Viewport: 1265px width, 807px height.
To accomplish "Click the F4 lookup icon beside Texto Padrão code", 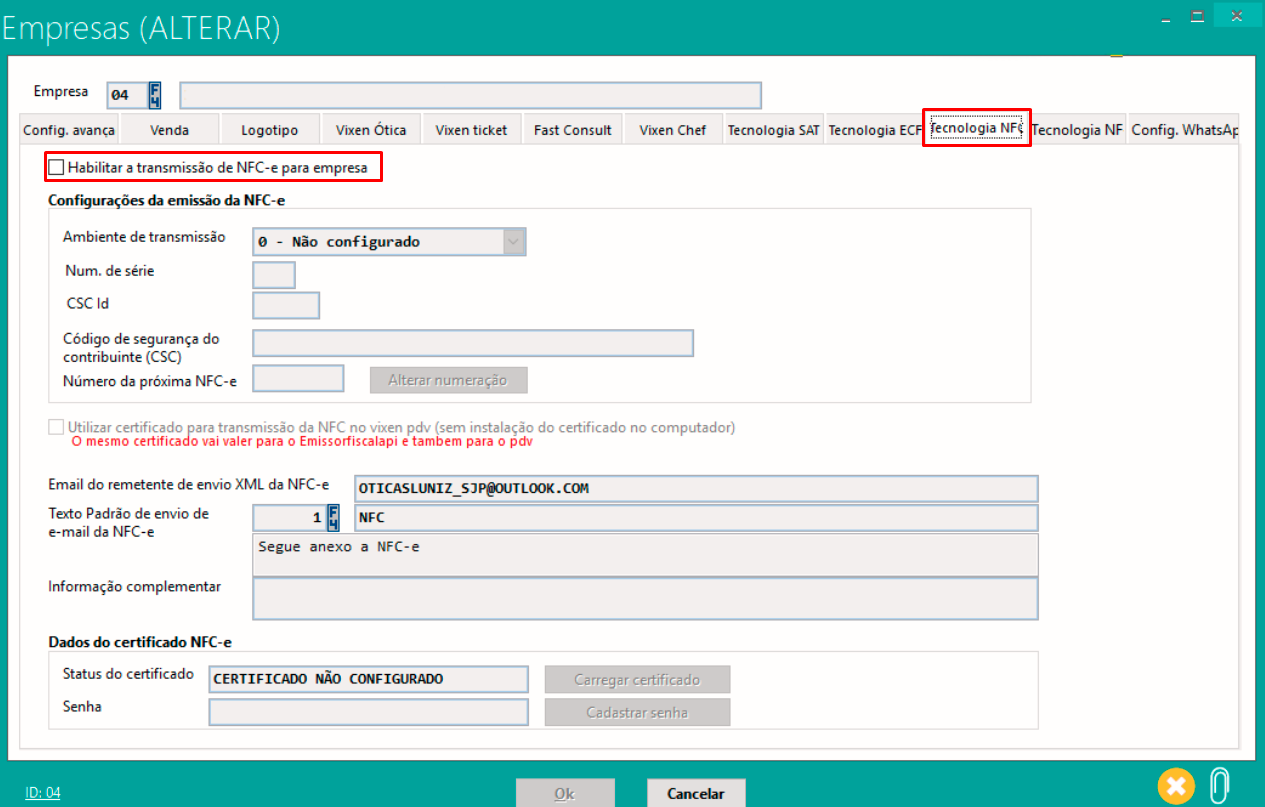I will pyautogui.click(x=334, y=518).
